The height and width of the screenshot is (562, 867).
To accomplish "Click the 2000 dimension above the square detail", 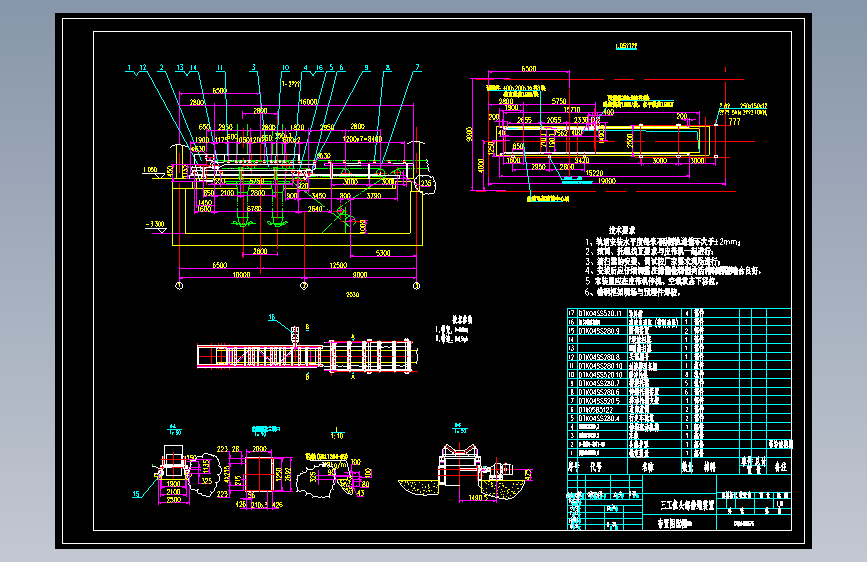I will 259,449.
